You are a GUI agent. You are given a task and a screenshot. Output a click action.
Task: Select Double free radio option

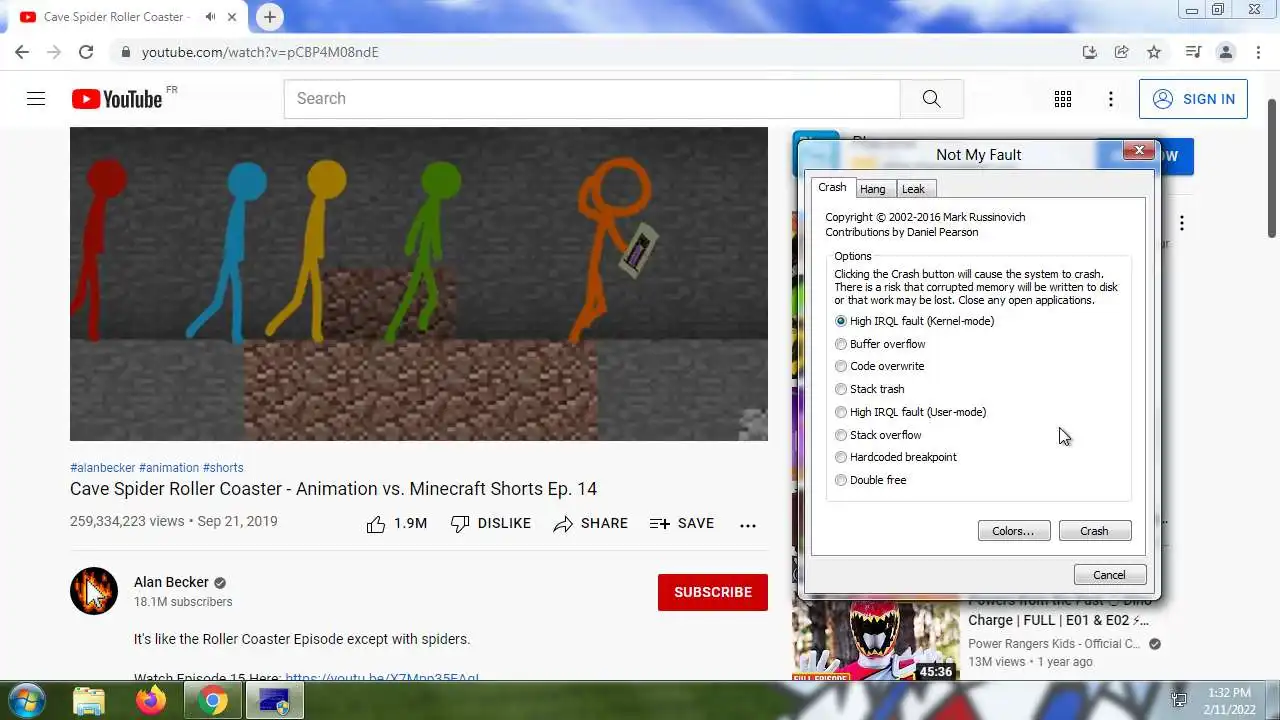coord(871,480)
